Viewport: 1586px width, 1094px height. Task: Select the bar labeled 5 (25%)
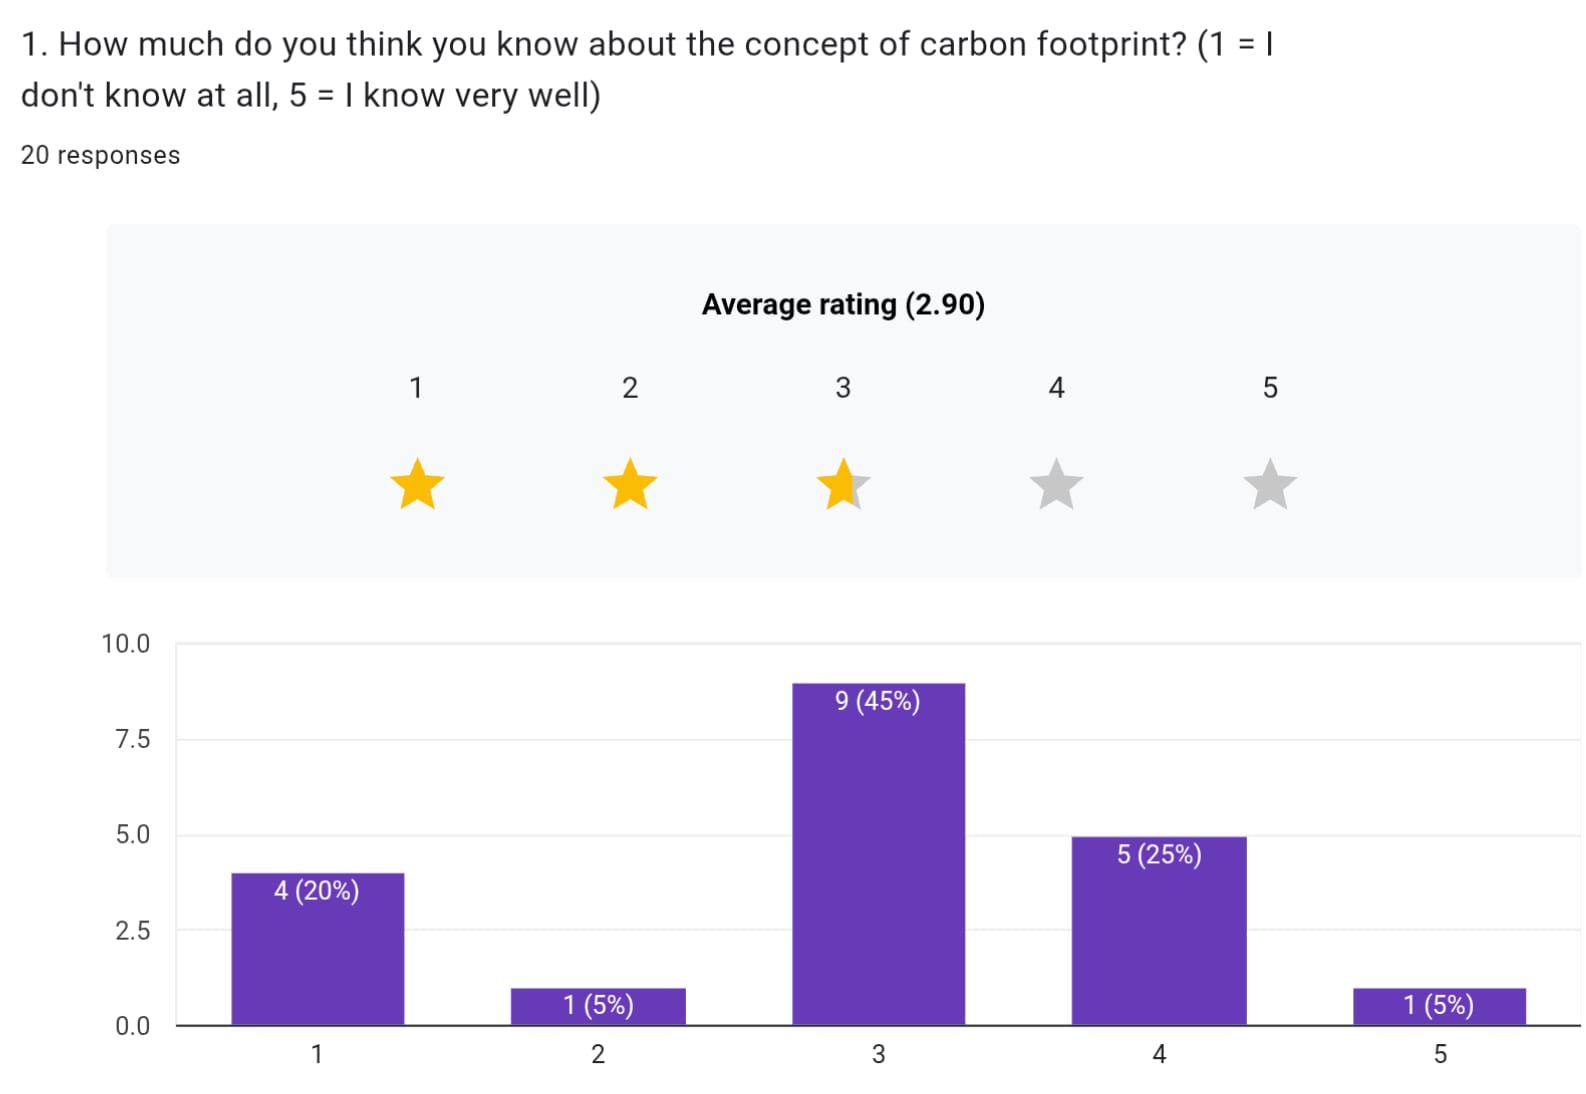(1159, 931)
